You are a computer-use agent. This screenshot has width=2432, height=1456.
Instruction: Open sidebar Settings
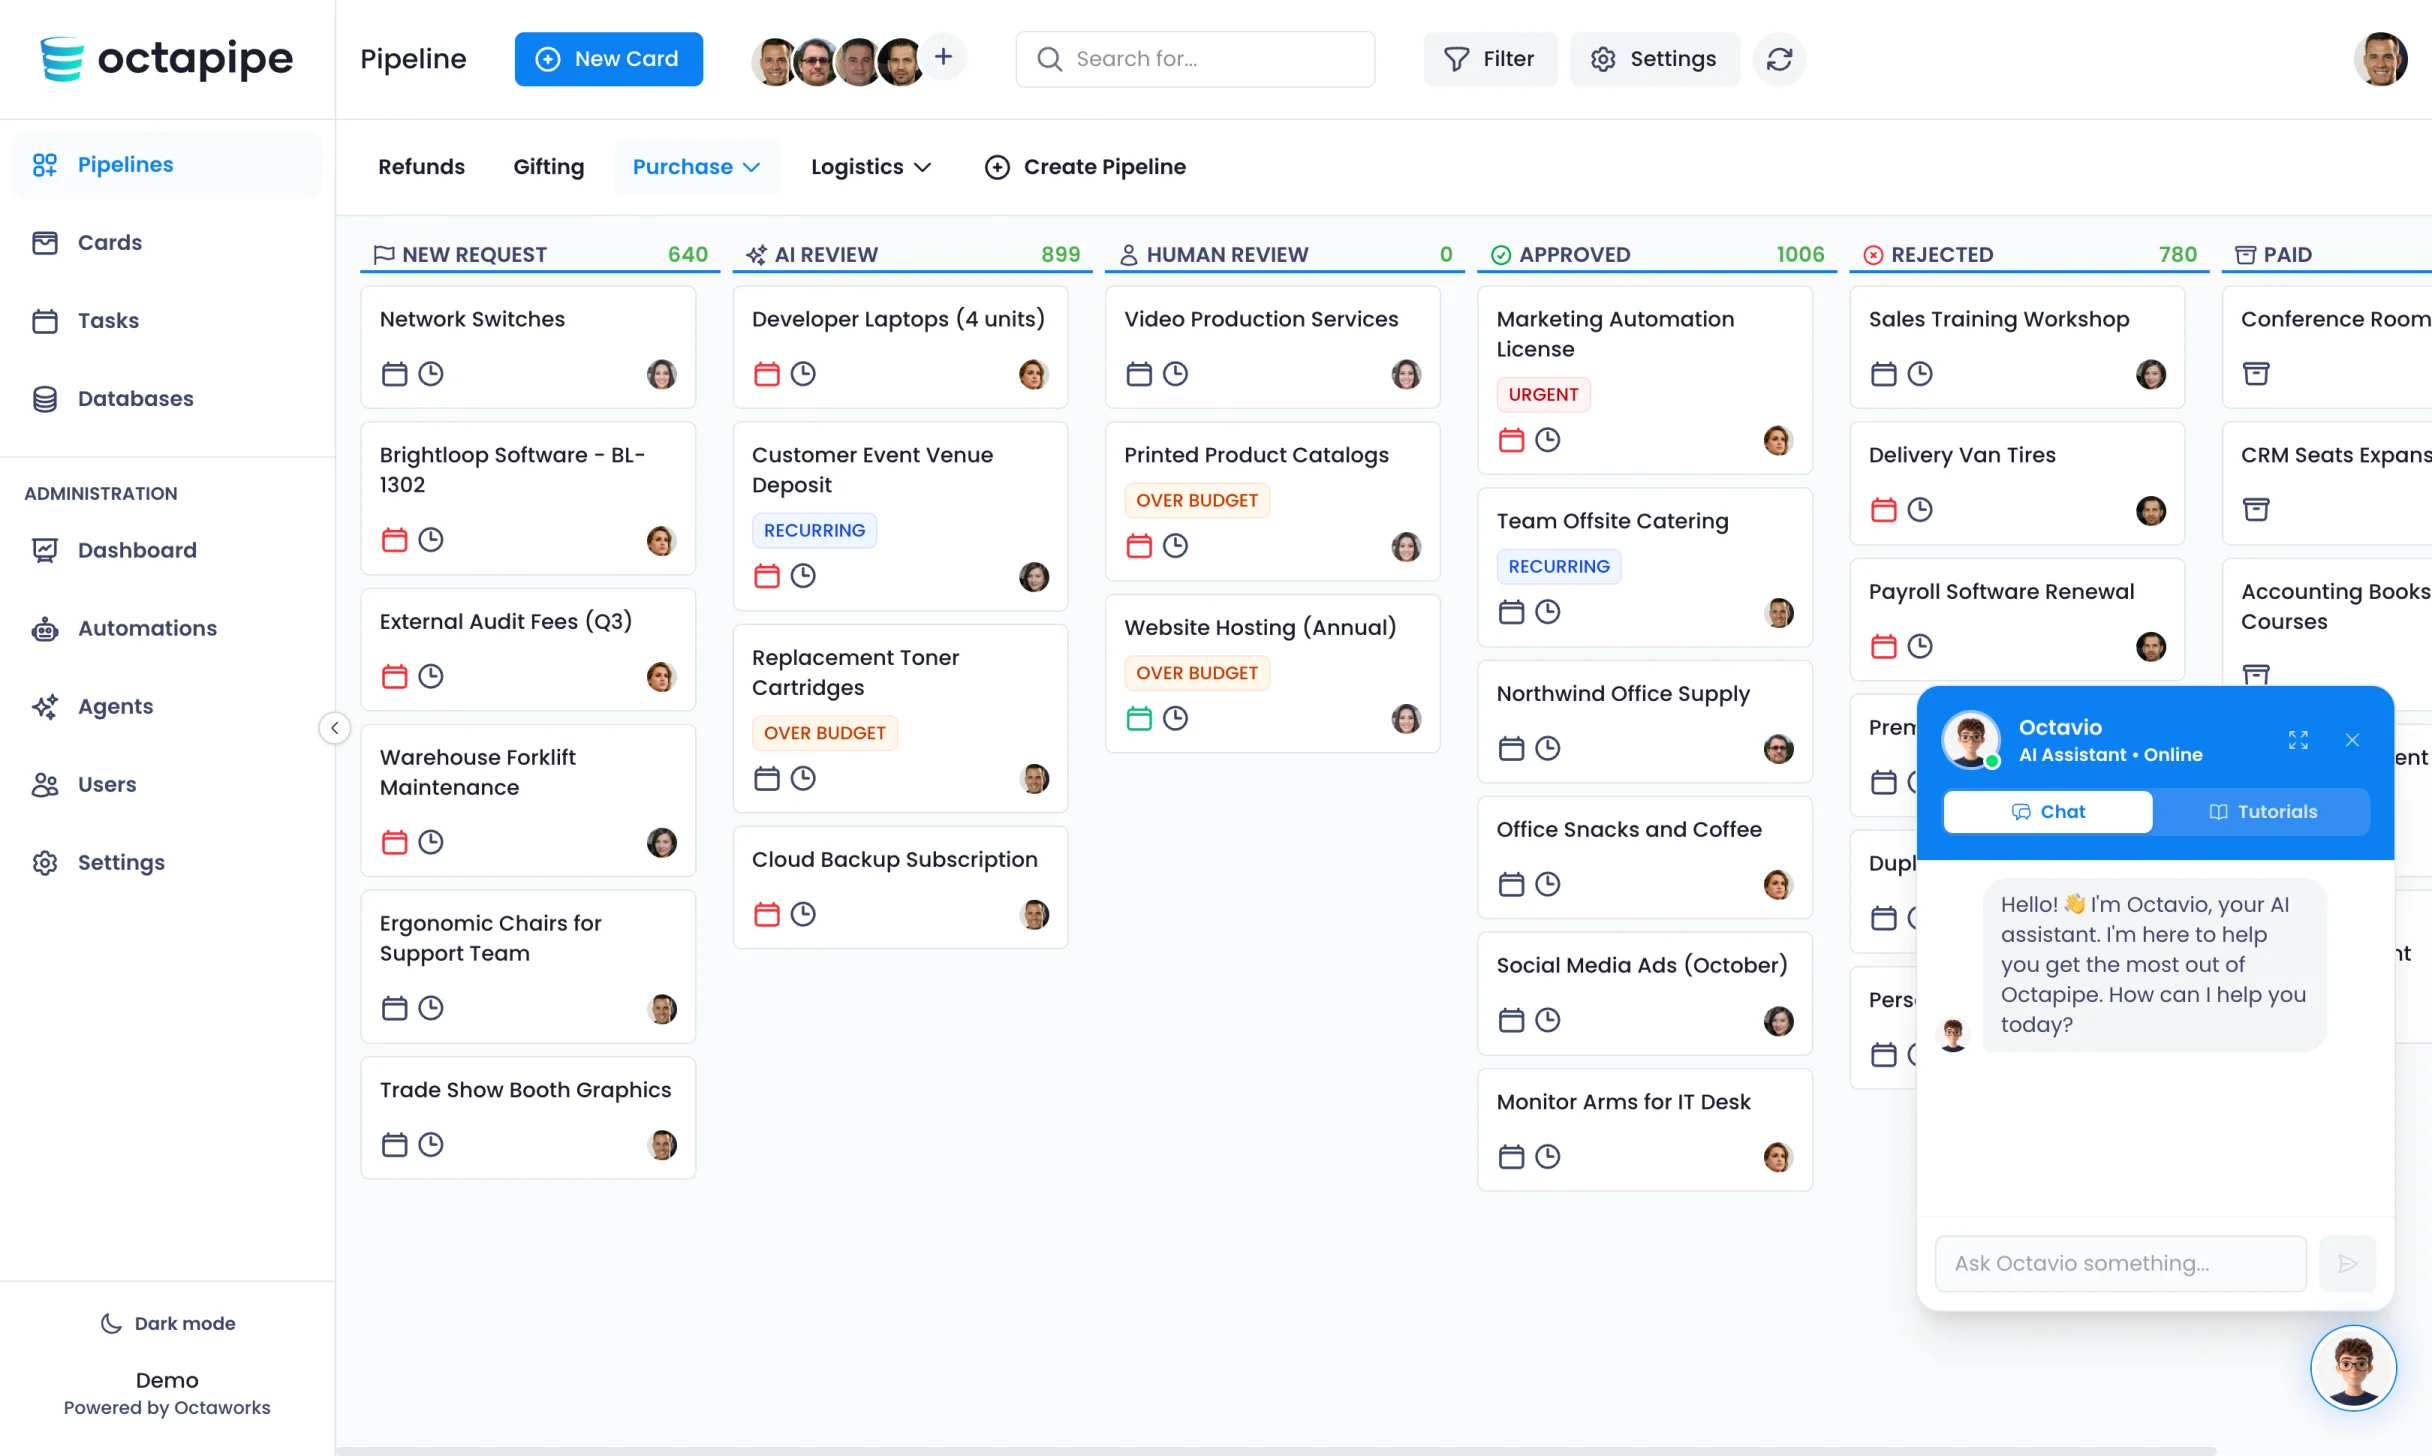(x=167, y=862)
